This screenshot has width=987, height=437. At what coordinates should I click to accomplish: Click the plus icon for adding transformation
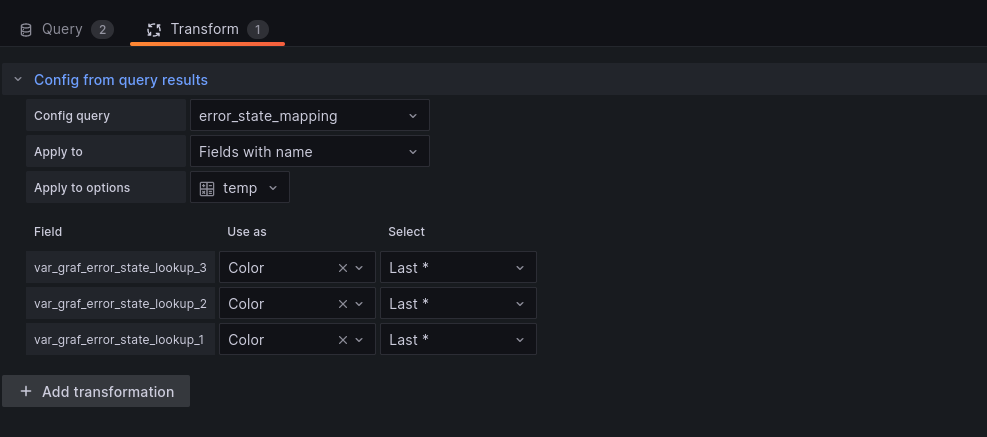click(x=26, y=392)
